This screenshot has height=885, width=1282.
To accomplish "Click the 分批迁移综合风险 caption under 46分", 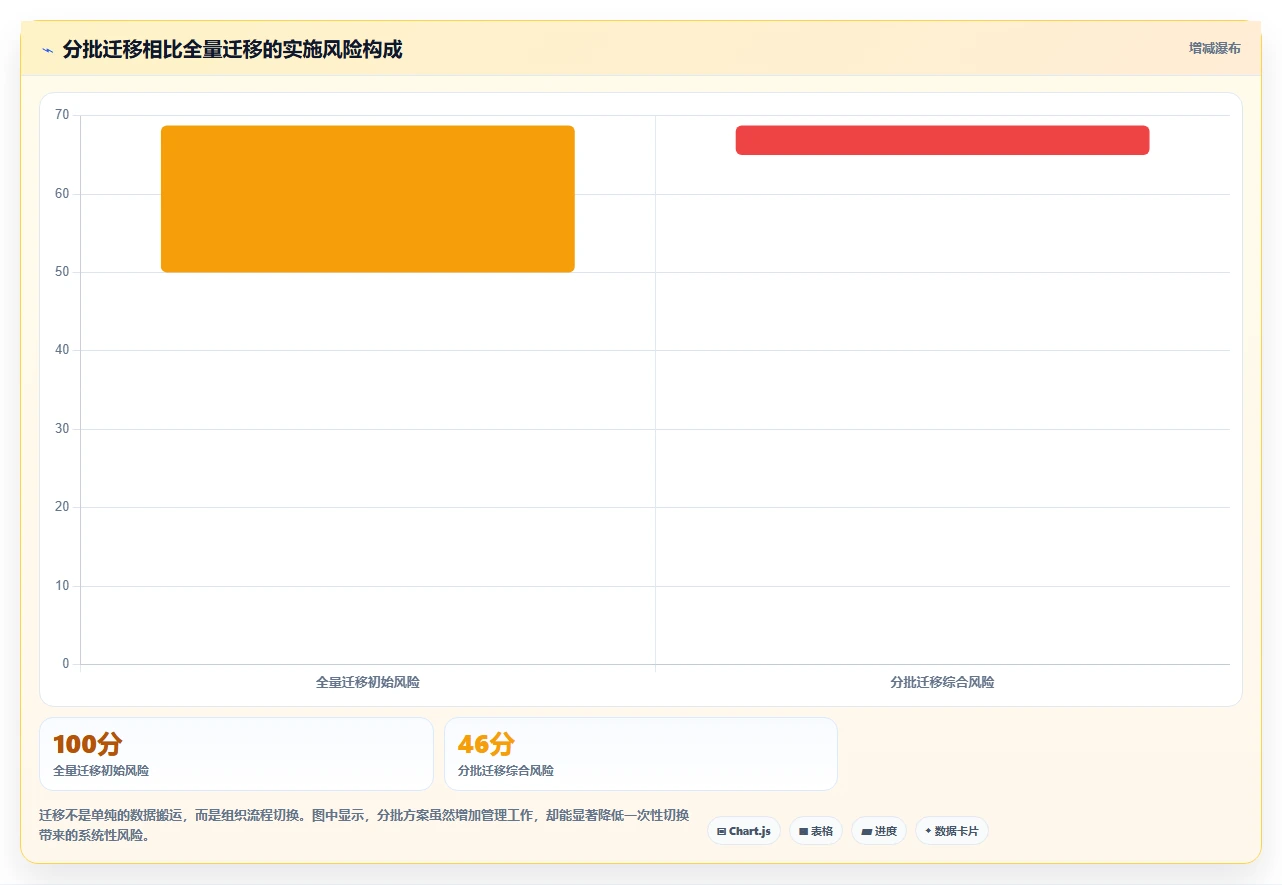I will click(x=506, y=771).
